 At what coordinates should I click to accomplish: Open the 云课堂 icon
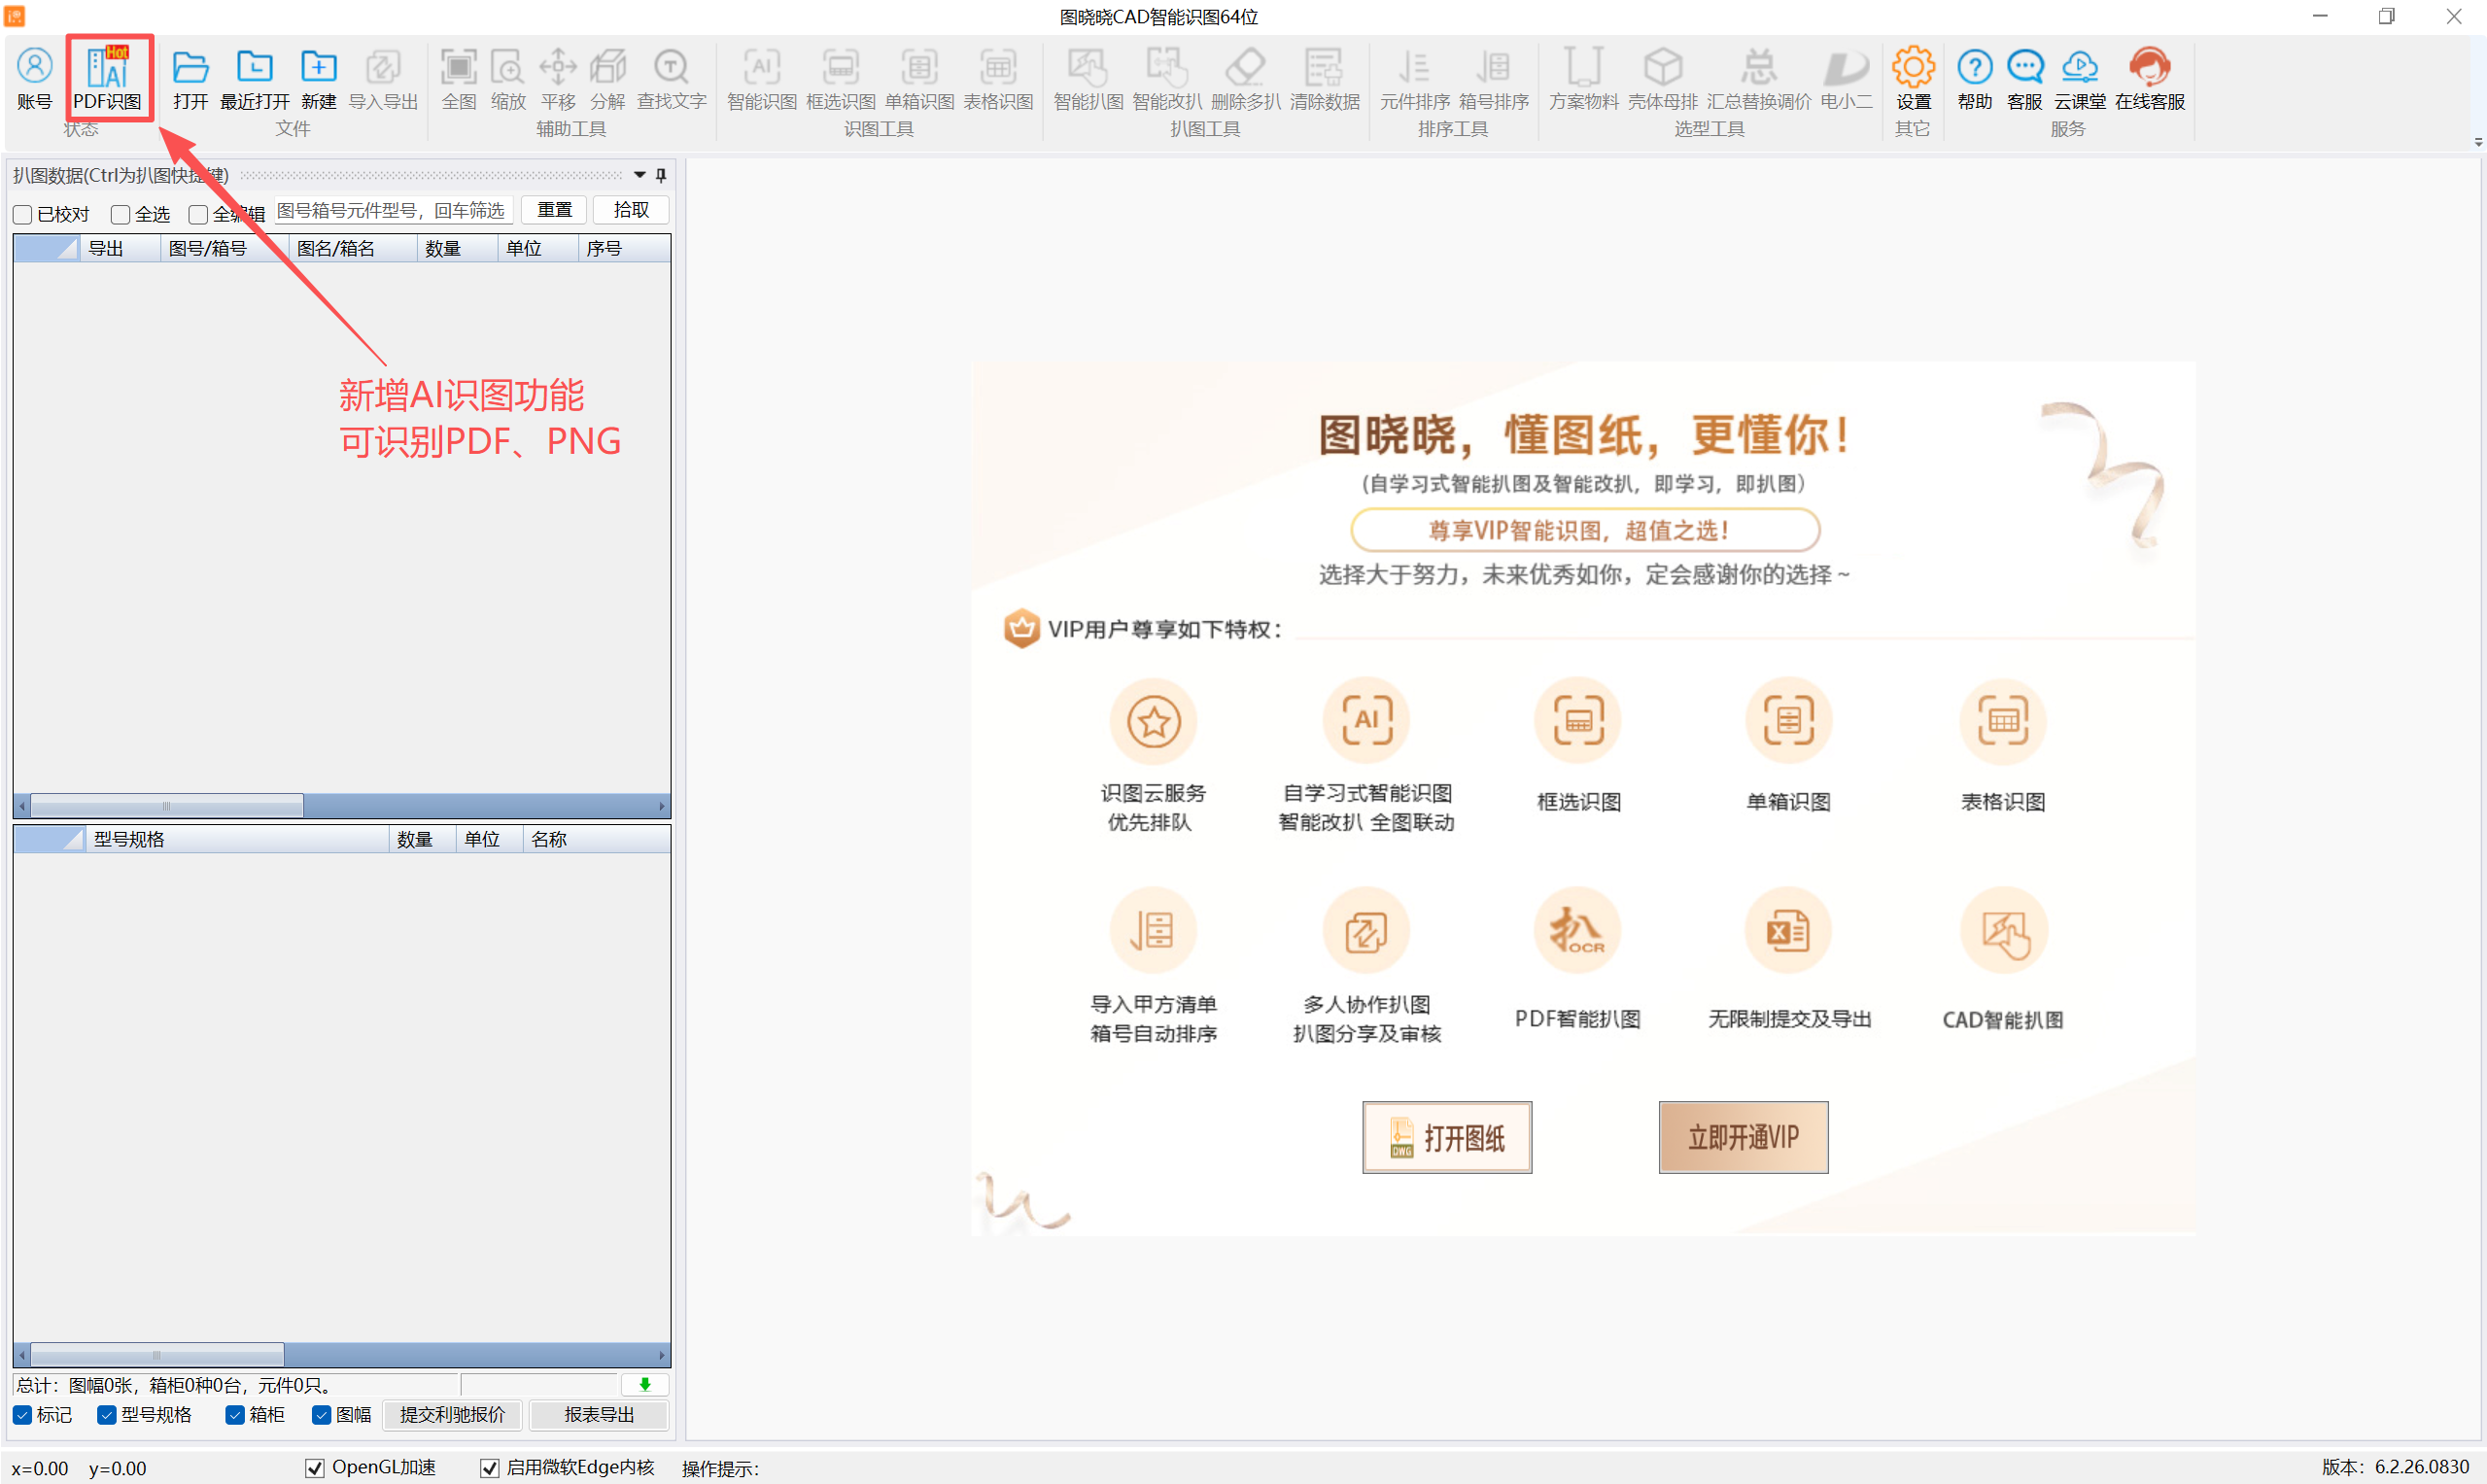coord(2080,78)
